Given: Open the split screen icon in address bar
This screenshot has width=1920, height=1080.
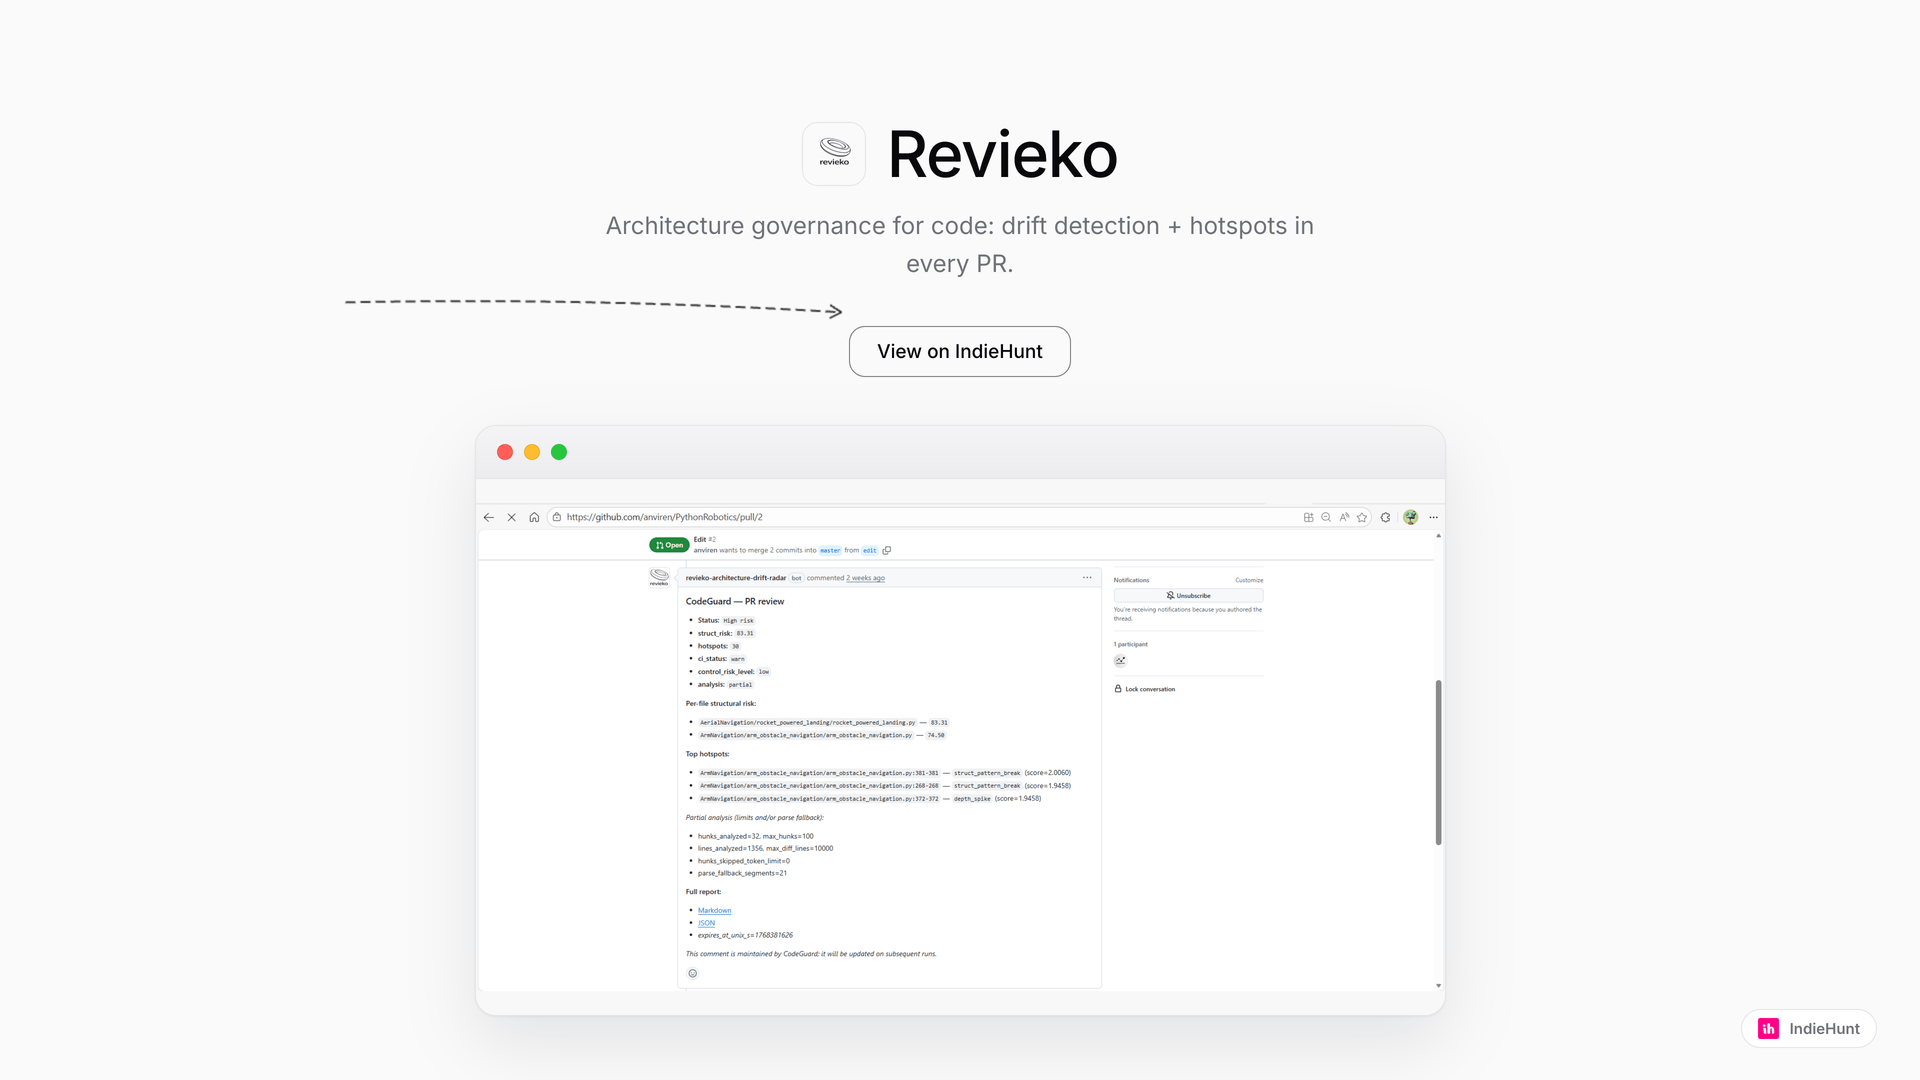Looking at the screenshot, I should (x=1308, y=517).
